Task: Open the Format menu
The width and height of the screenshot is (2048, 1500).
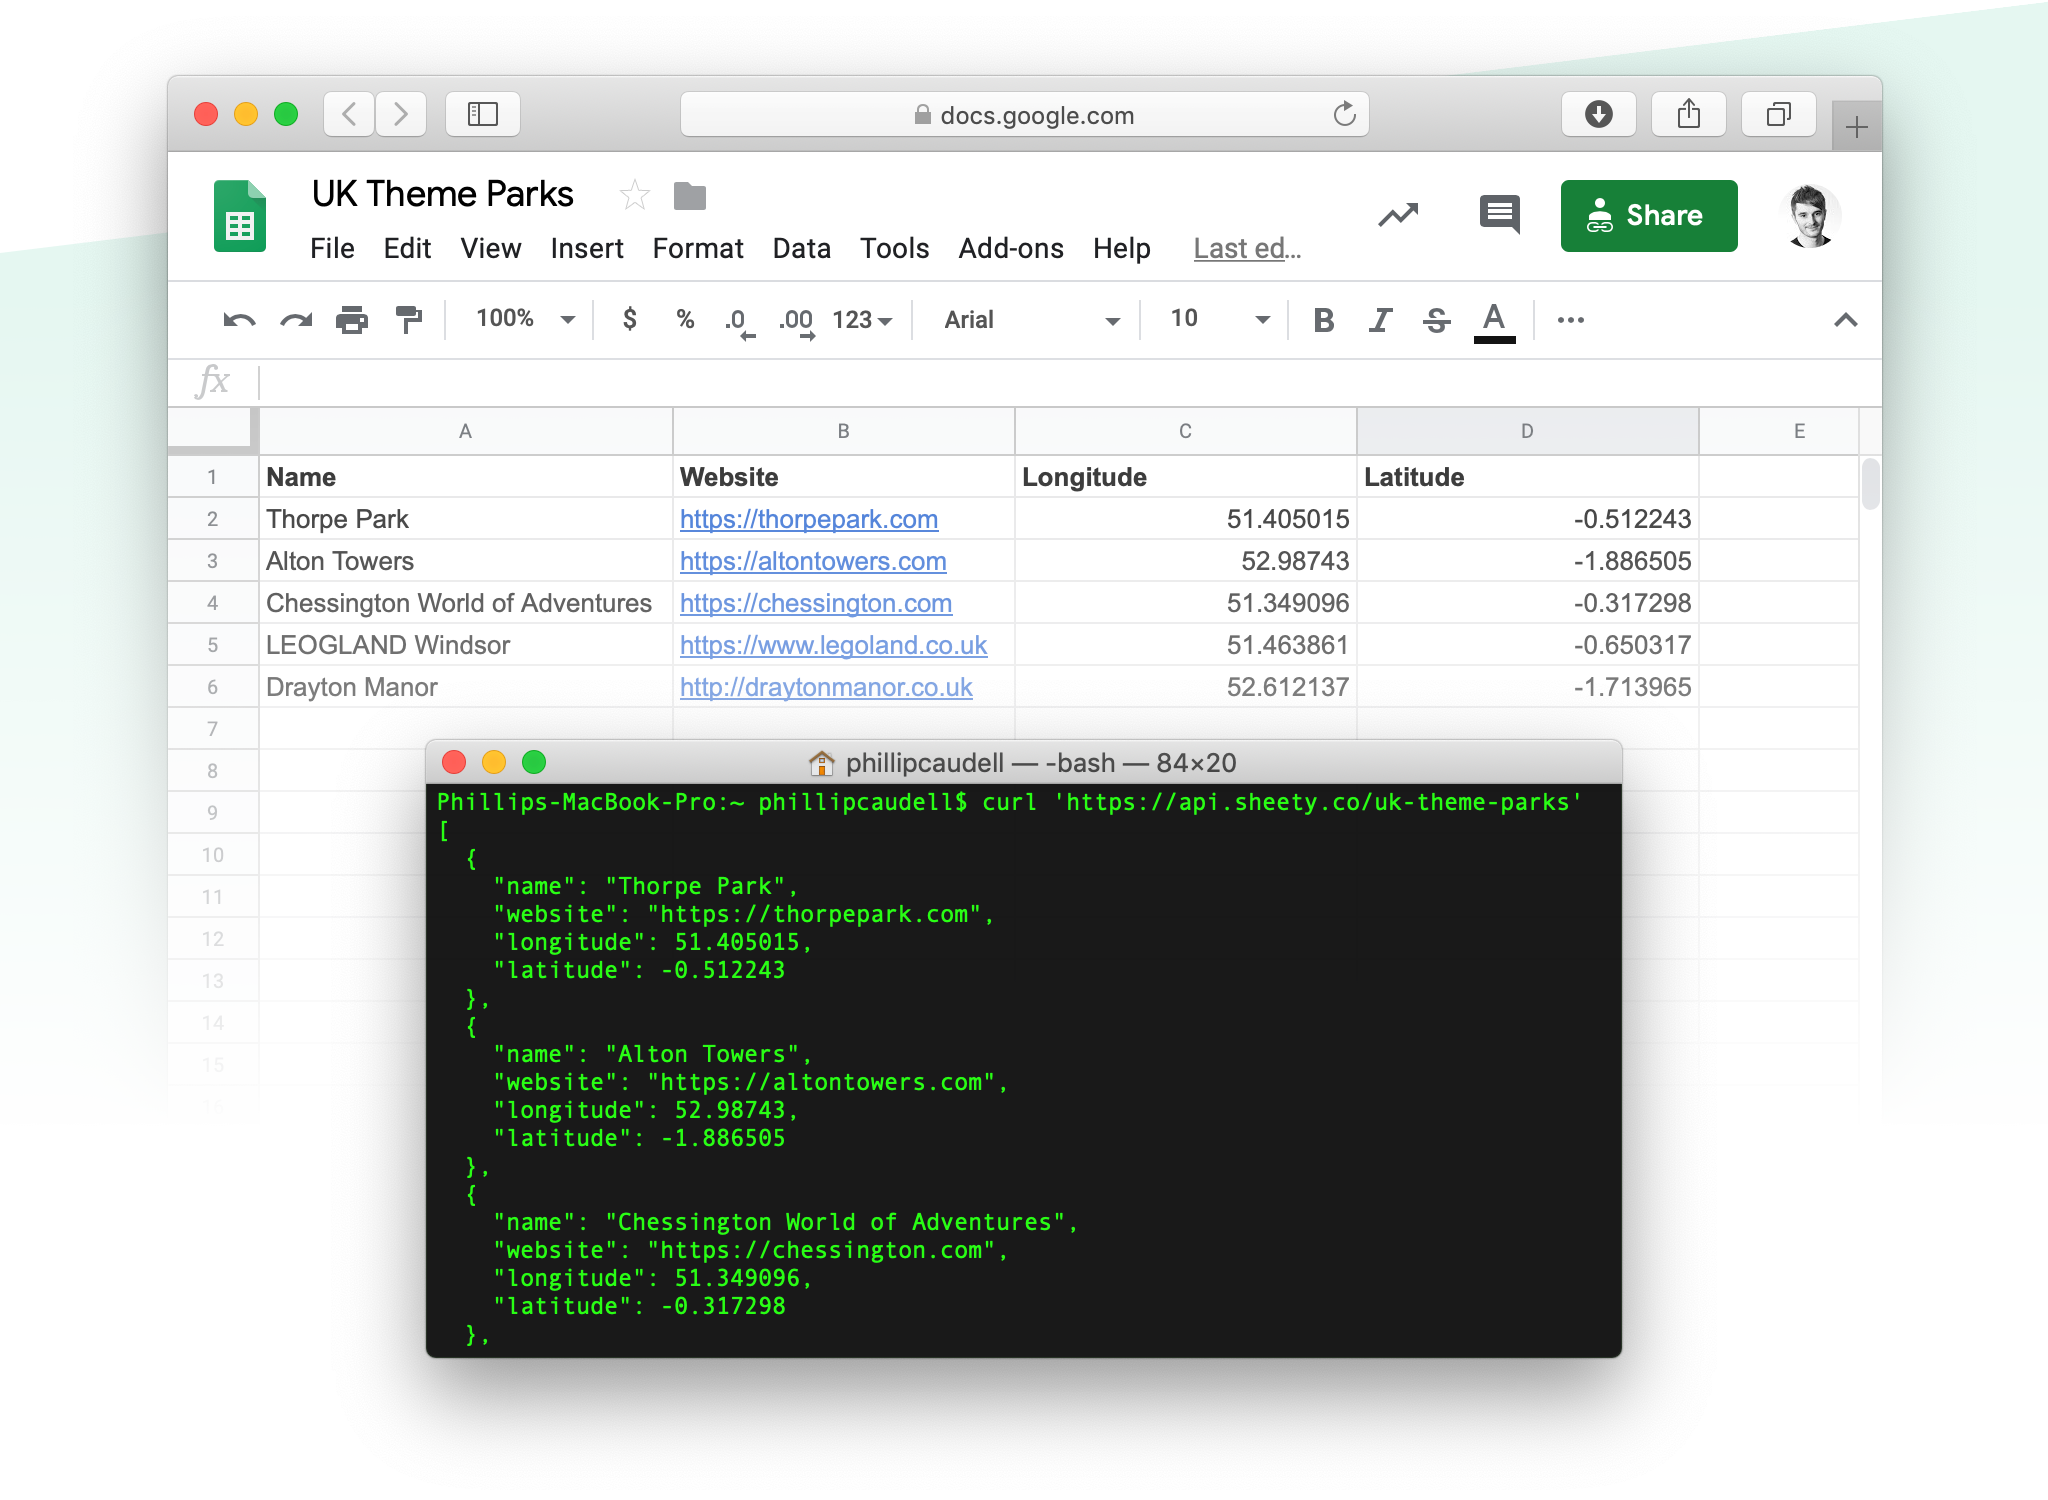Action: tap(698, 248)
